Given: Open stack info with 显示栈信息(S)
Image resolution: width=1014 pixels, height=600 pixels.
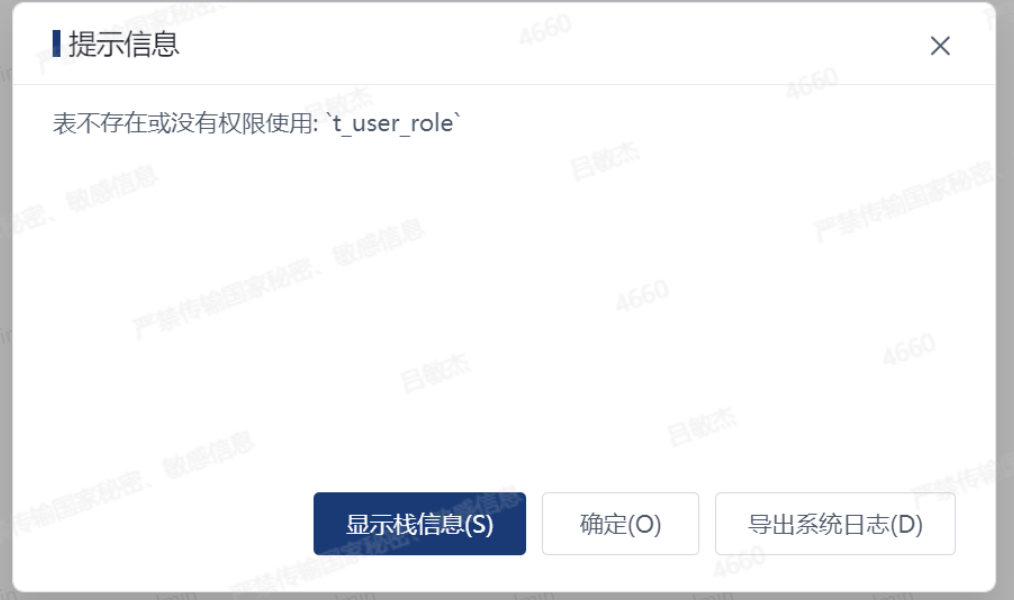Looking at the screenshot, I should point(420,524).
